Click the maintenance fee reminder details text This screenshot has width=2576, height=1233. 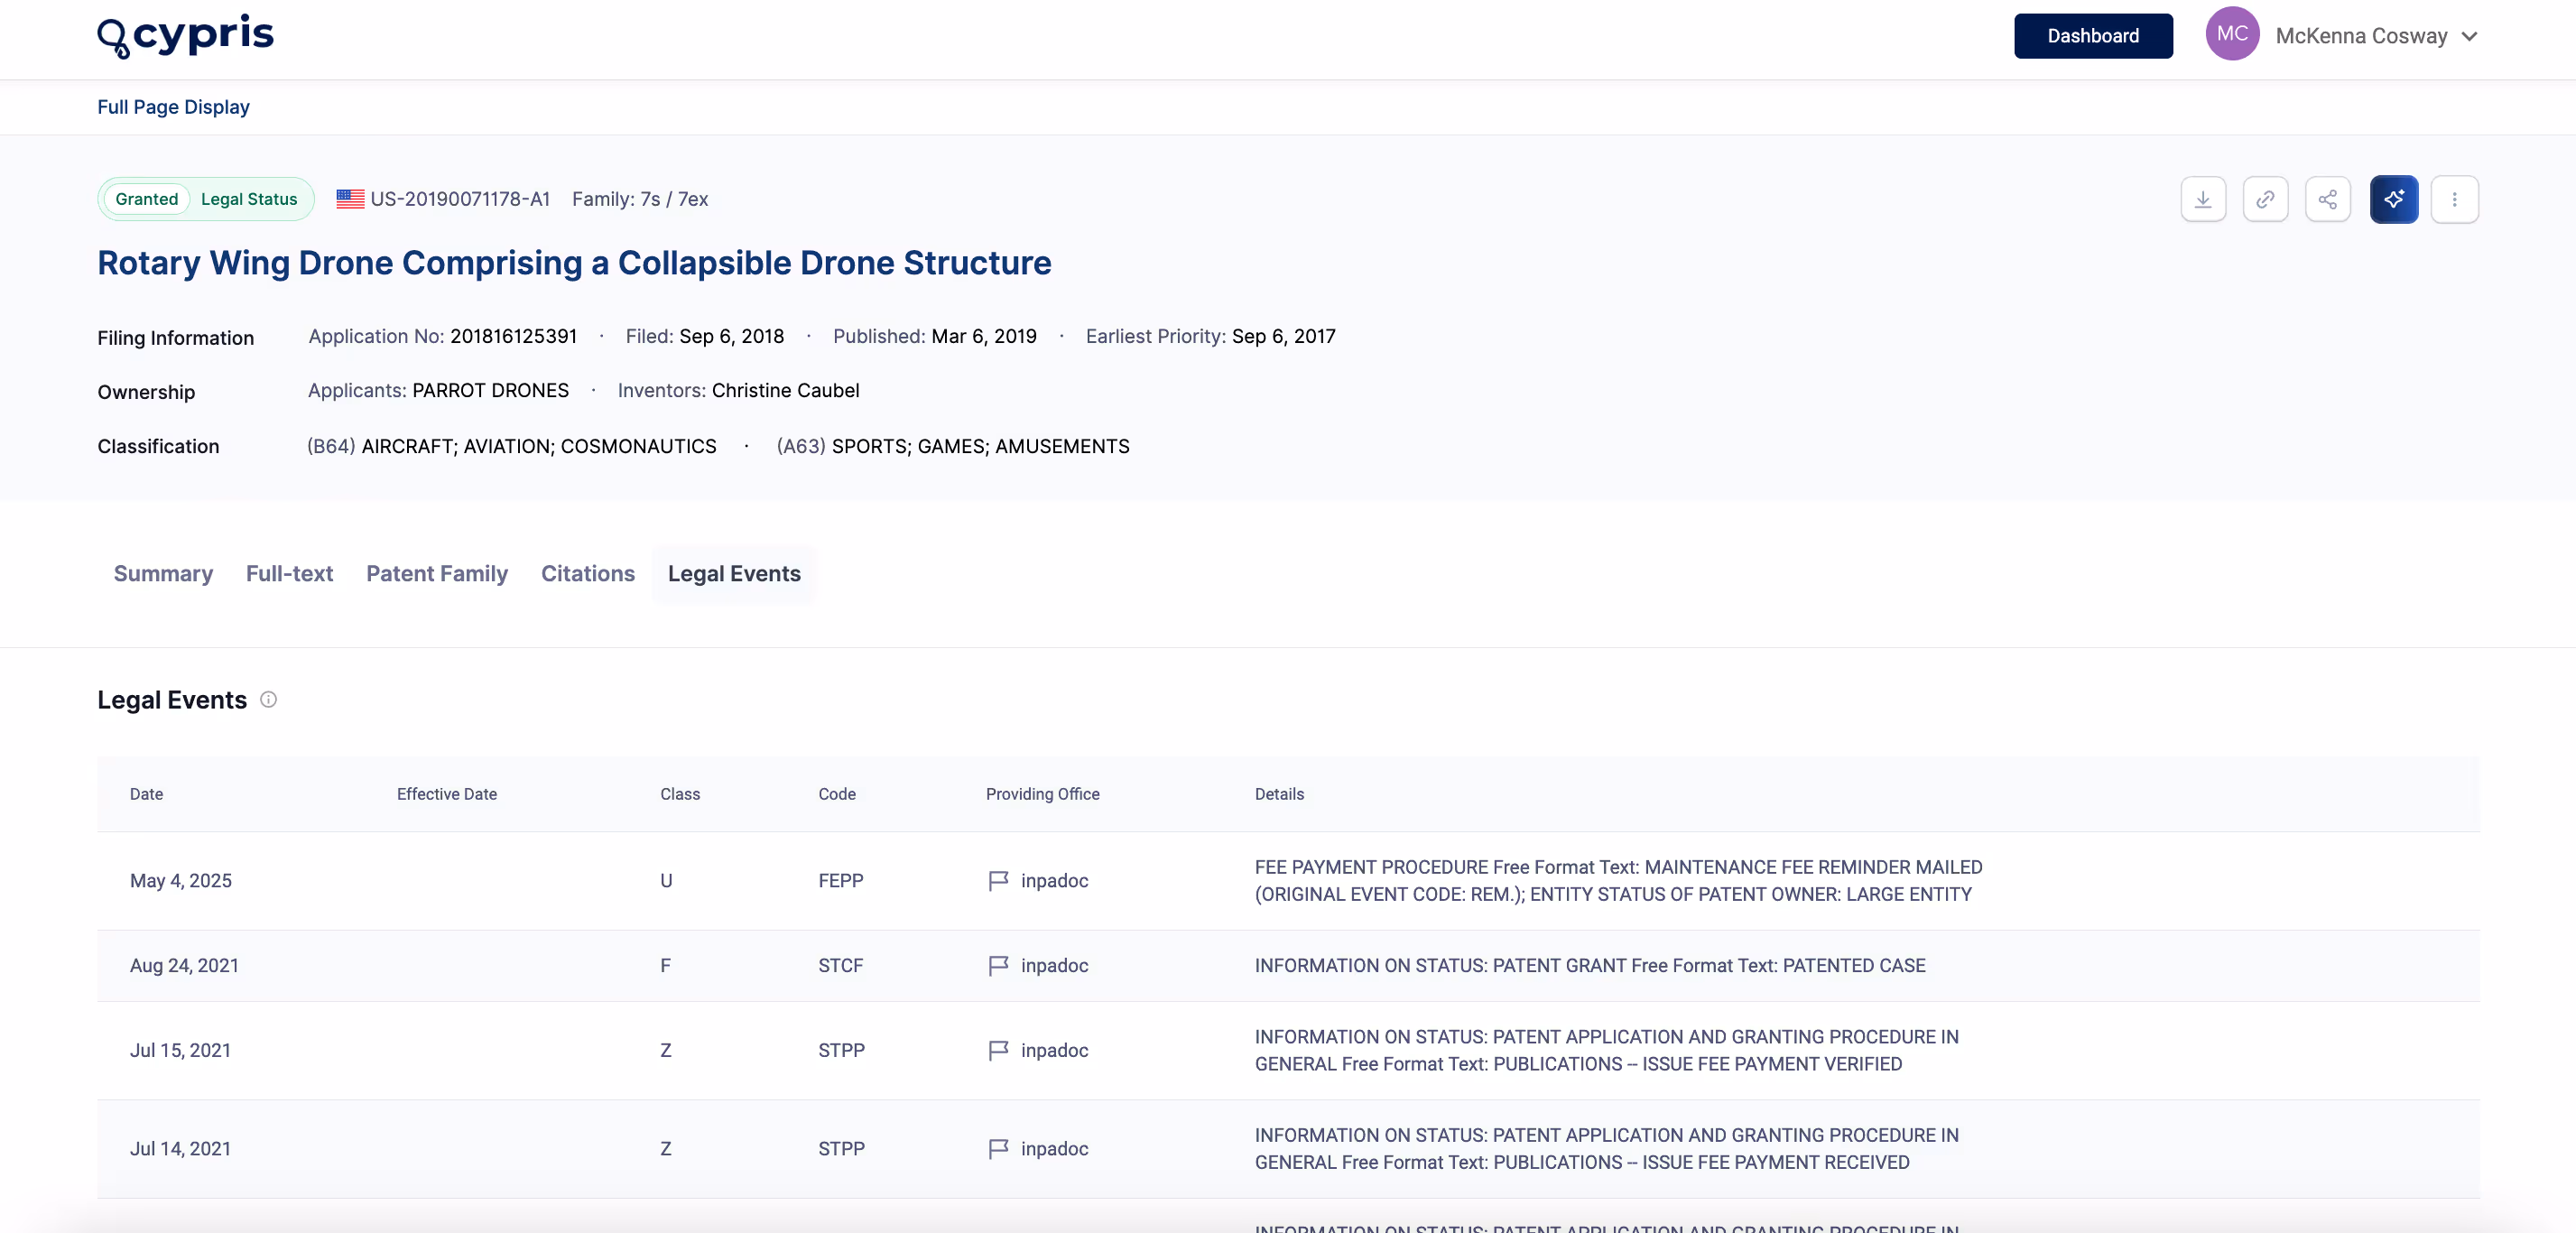coord(1619,881)
